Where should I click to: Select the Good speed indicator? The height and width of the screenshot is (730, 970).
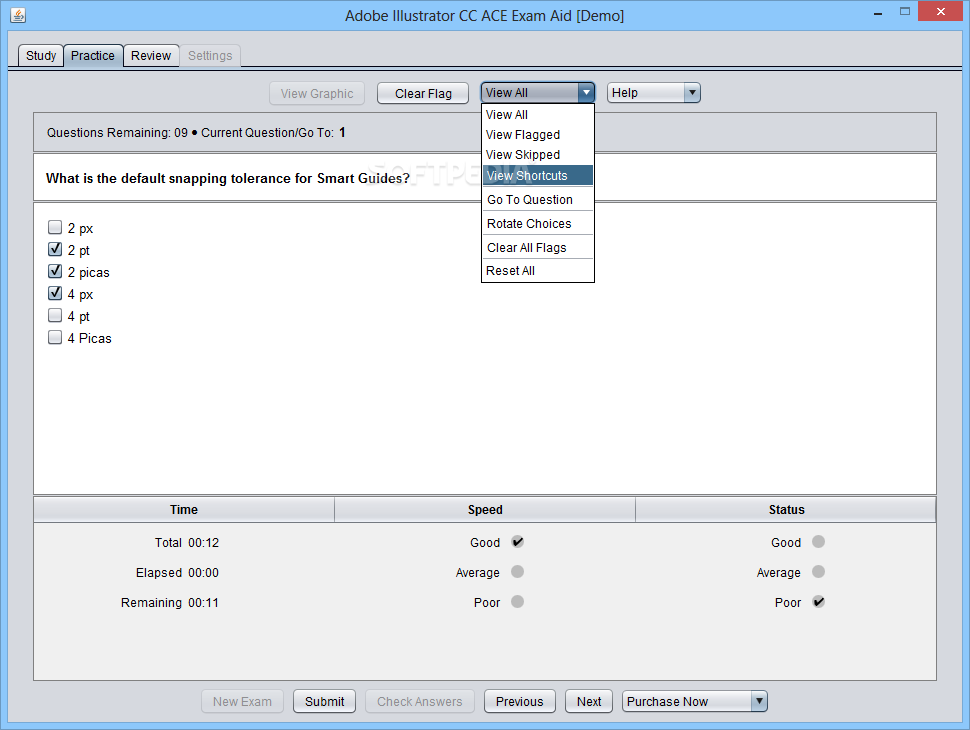tap(518, 542)
